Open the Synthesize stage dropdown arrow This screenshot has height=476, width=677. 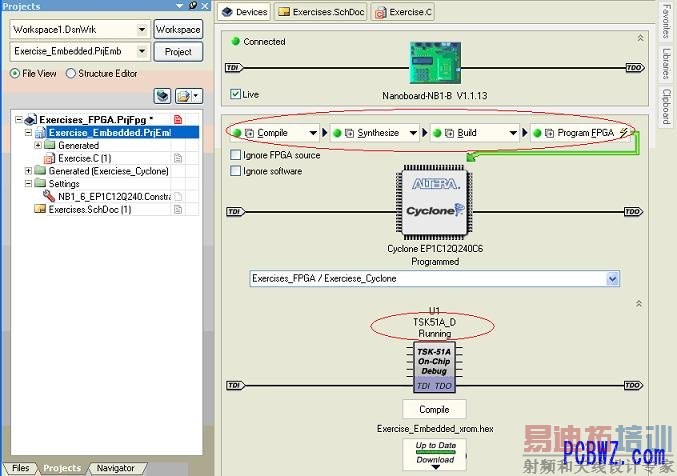pyautogui.click(x=413, y=133)
